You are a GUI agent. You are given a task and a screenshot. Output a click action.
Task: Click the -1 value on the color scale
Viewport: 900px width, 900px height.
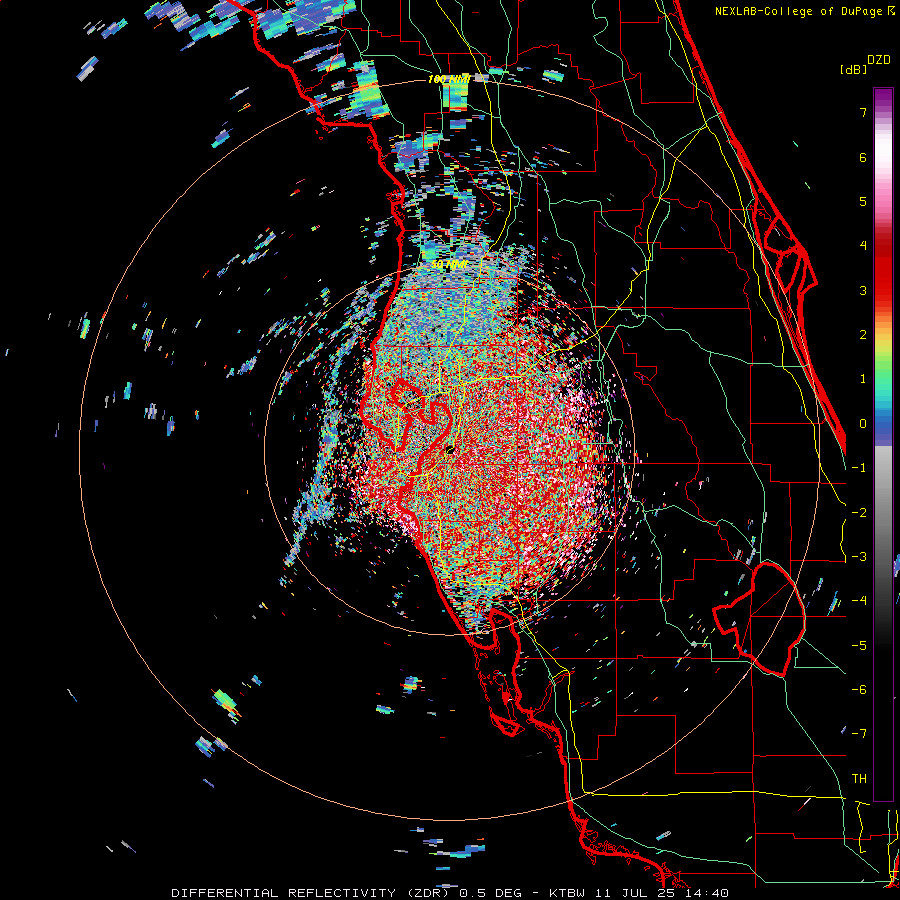tap(859, 468)
